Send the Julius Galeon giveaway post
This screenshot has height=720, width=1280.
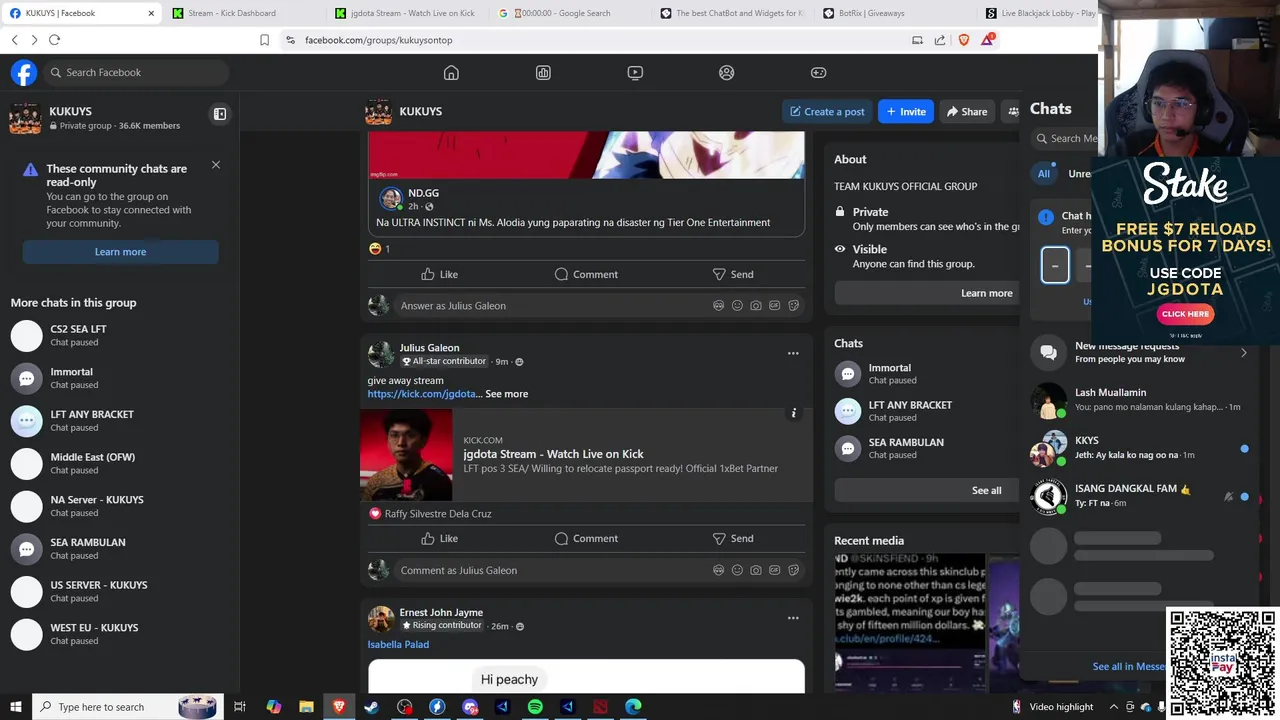tap(733, 538)
